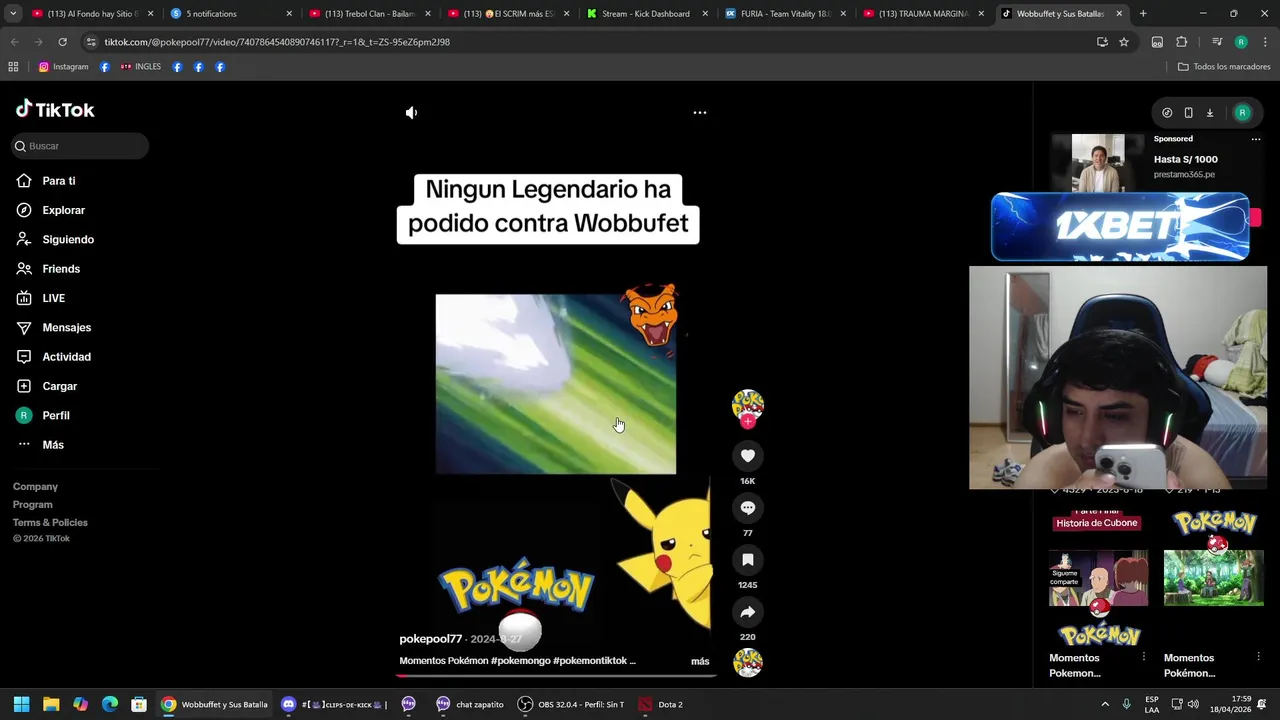The height and width of the screenshot is (720, 1280).
Task: Click the TikTok logo
Action: 55,110
